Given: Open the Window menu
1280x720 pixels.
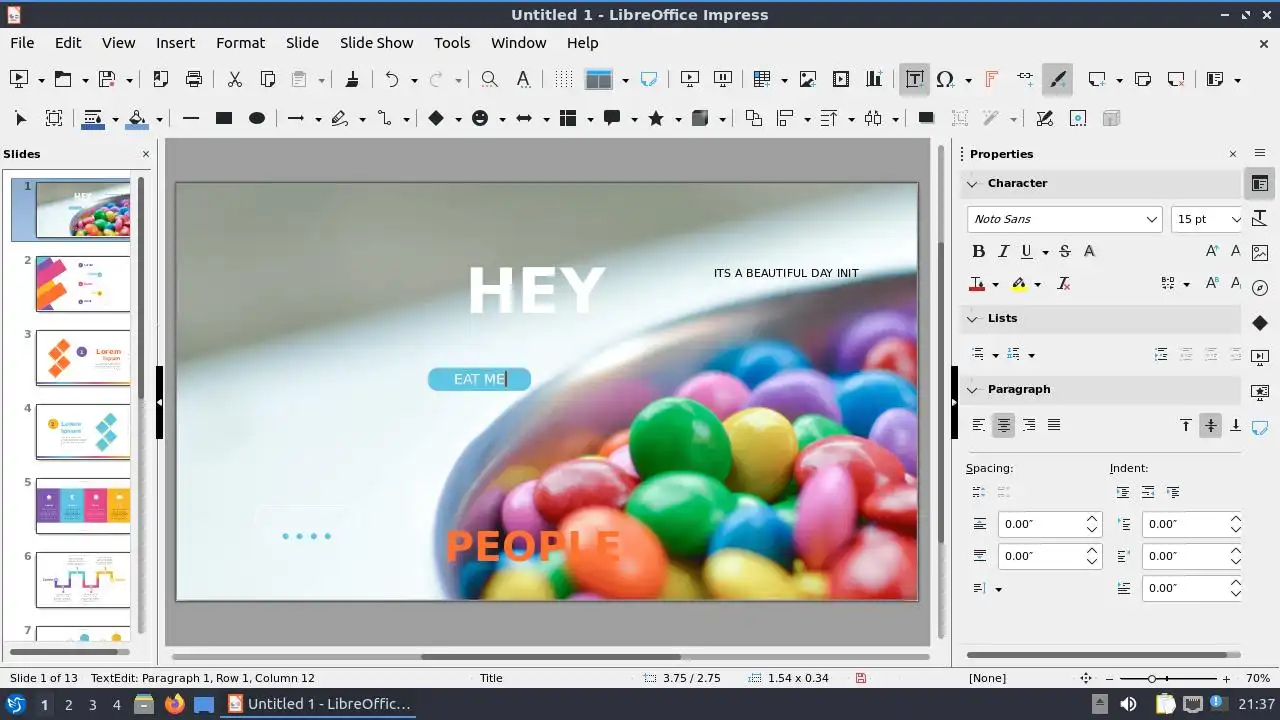Looking at the screenshot, I should pos(518,43).
